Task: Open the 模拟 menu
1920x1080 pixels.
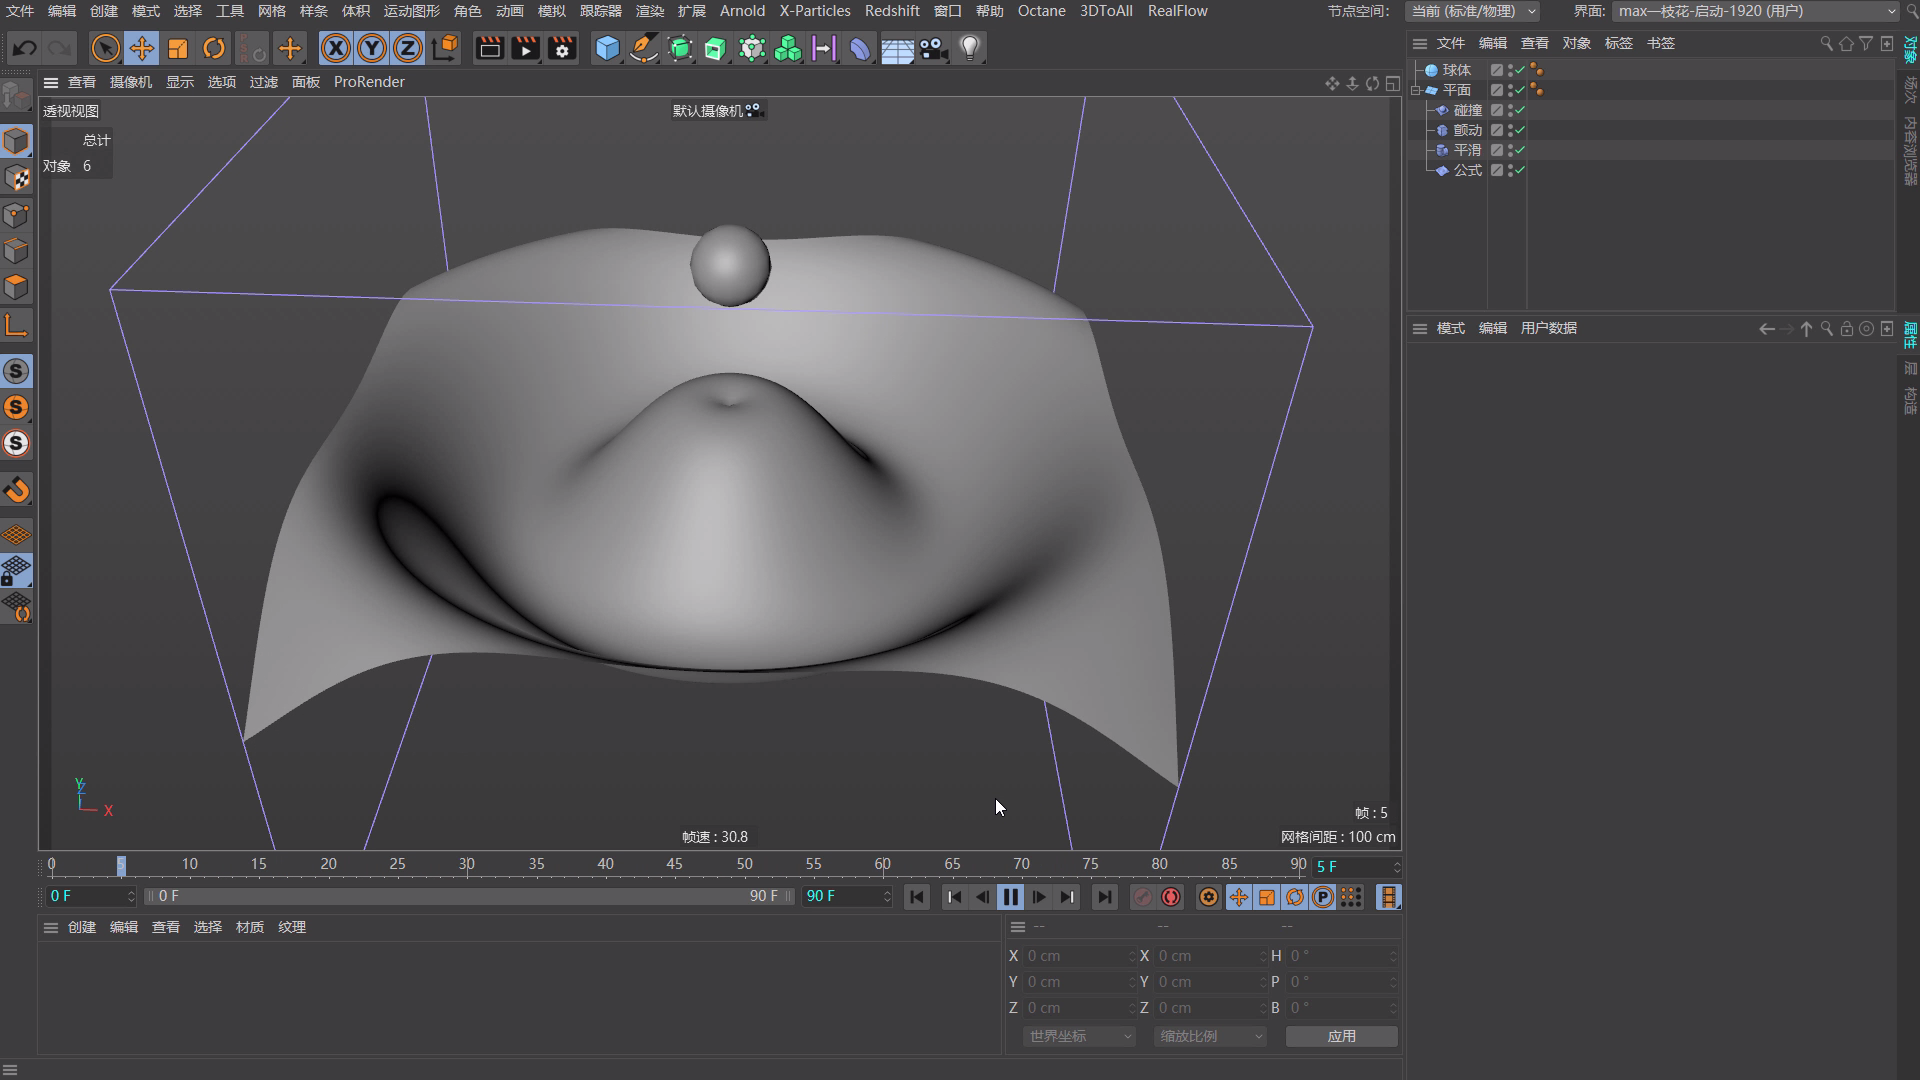Action: pos(551,11)
